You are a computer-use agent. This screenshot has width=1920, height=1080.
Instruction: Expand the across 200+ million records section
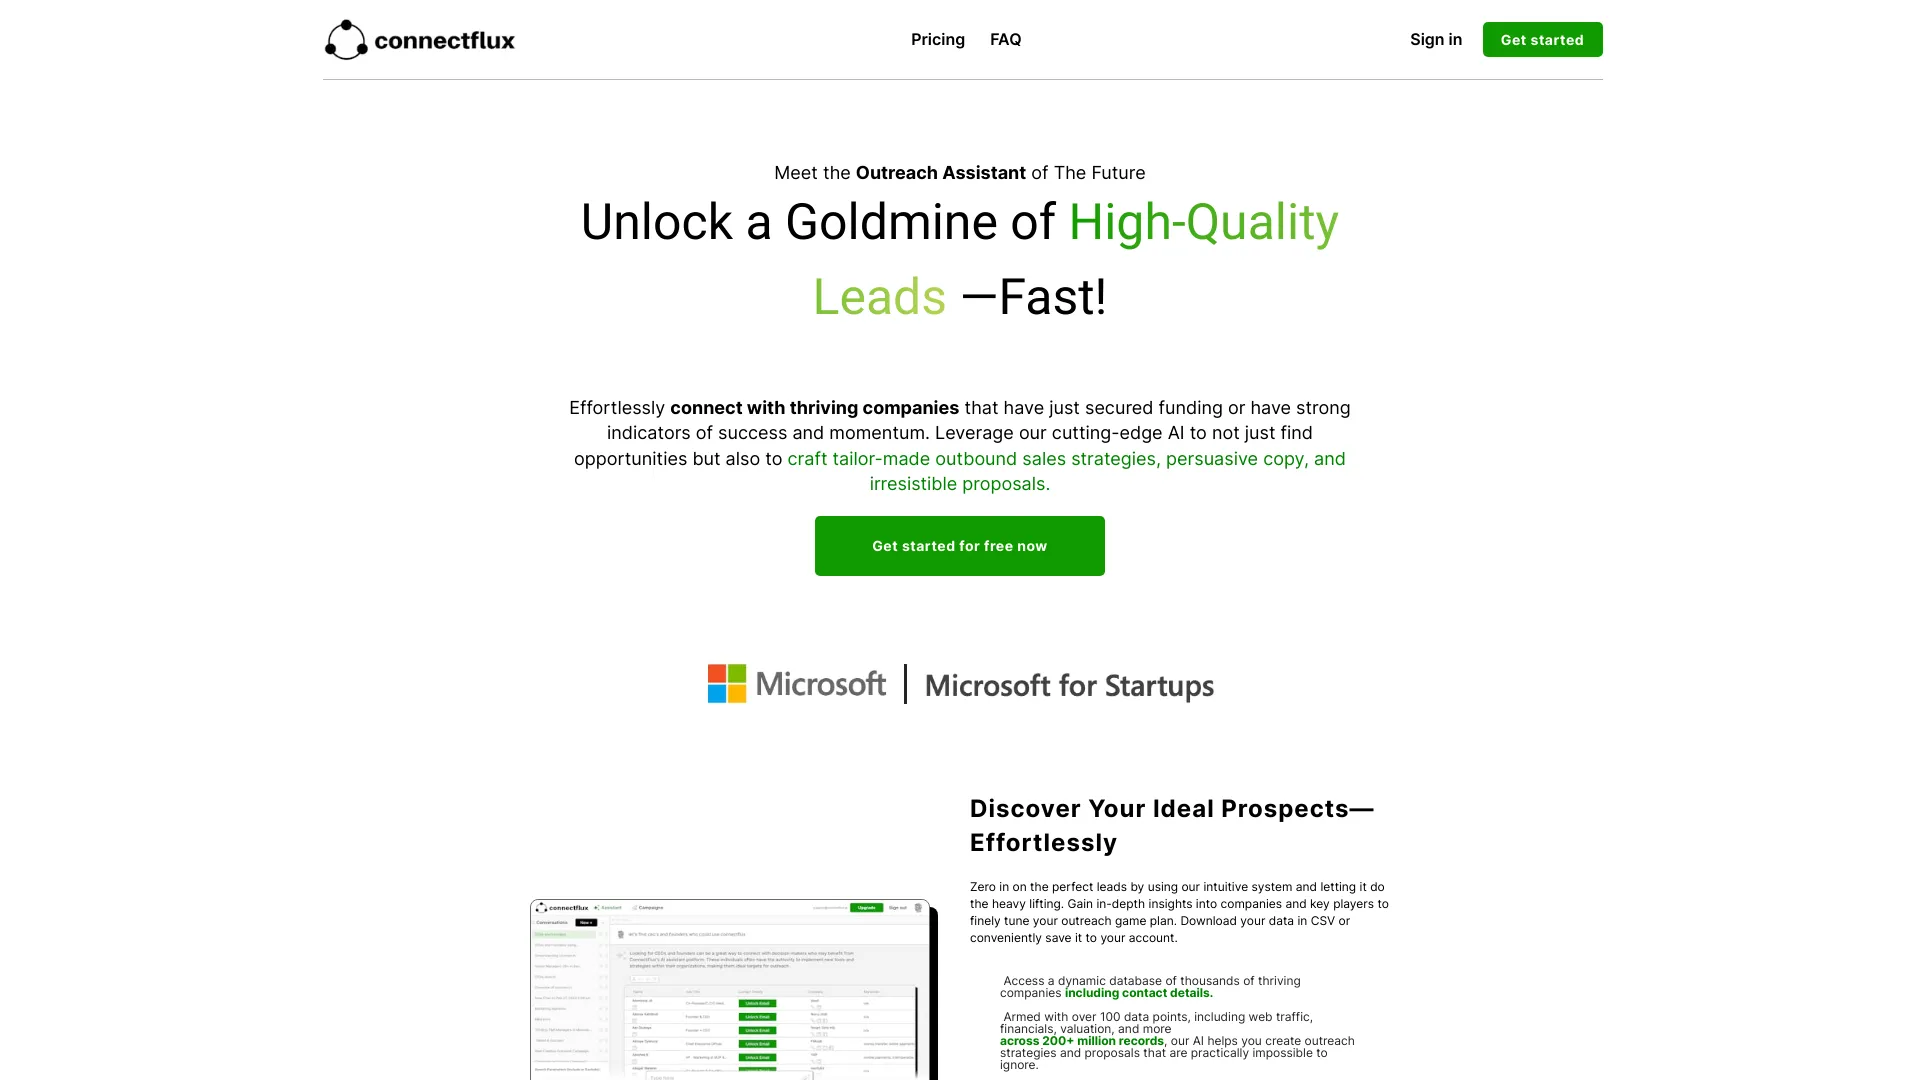pyautogui.click(x=1081, y=1040)
